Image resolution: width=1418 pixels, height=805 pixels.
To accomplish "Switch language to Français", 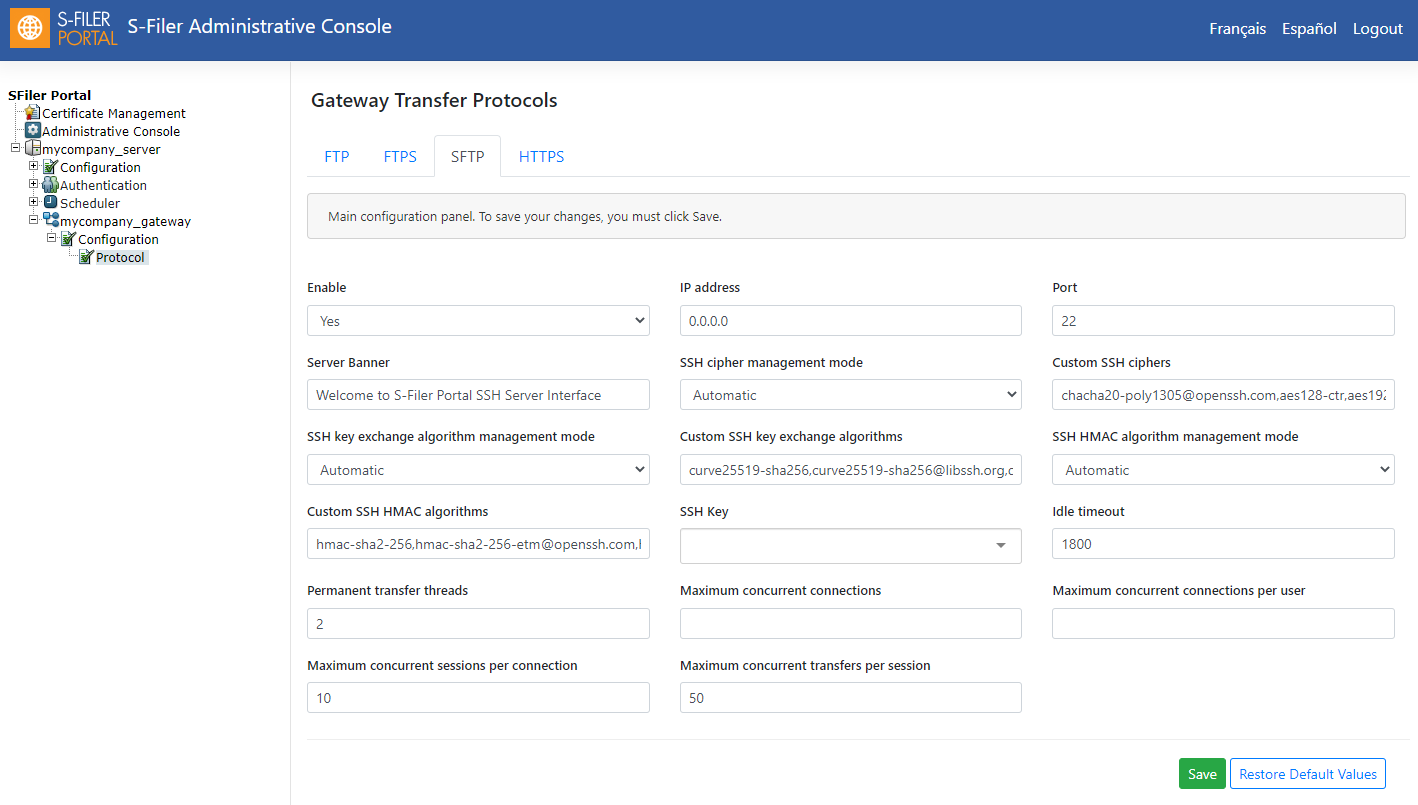I will (x=1237, y=29).
